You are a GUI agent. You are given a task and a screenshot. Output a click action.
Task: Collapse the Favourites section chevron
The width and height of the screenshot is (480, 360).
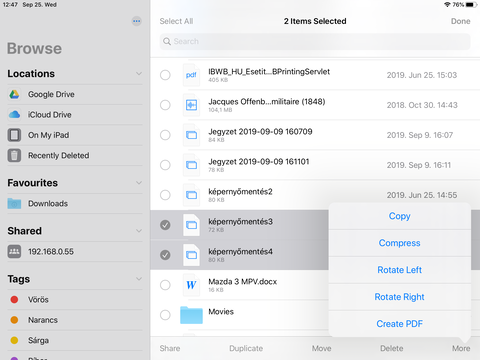tap(139, 183)
